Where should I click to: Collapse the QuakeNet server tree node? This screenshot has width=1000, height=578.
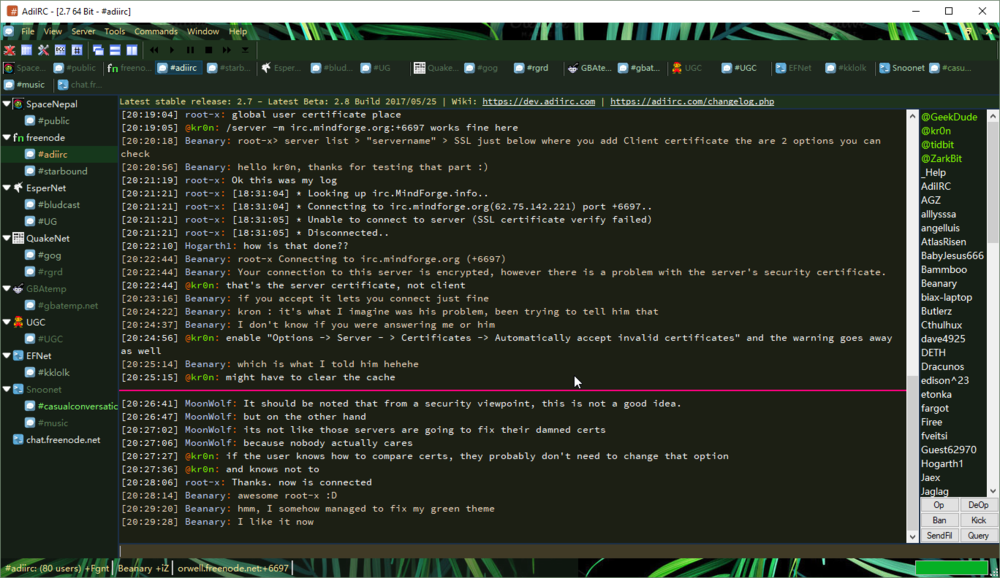7,238
